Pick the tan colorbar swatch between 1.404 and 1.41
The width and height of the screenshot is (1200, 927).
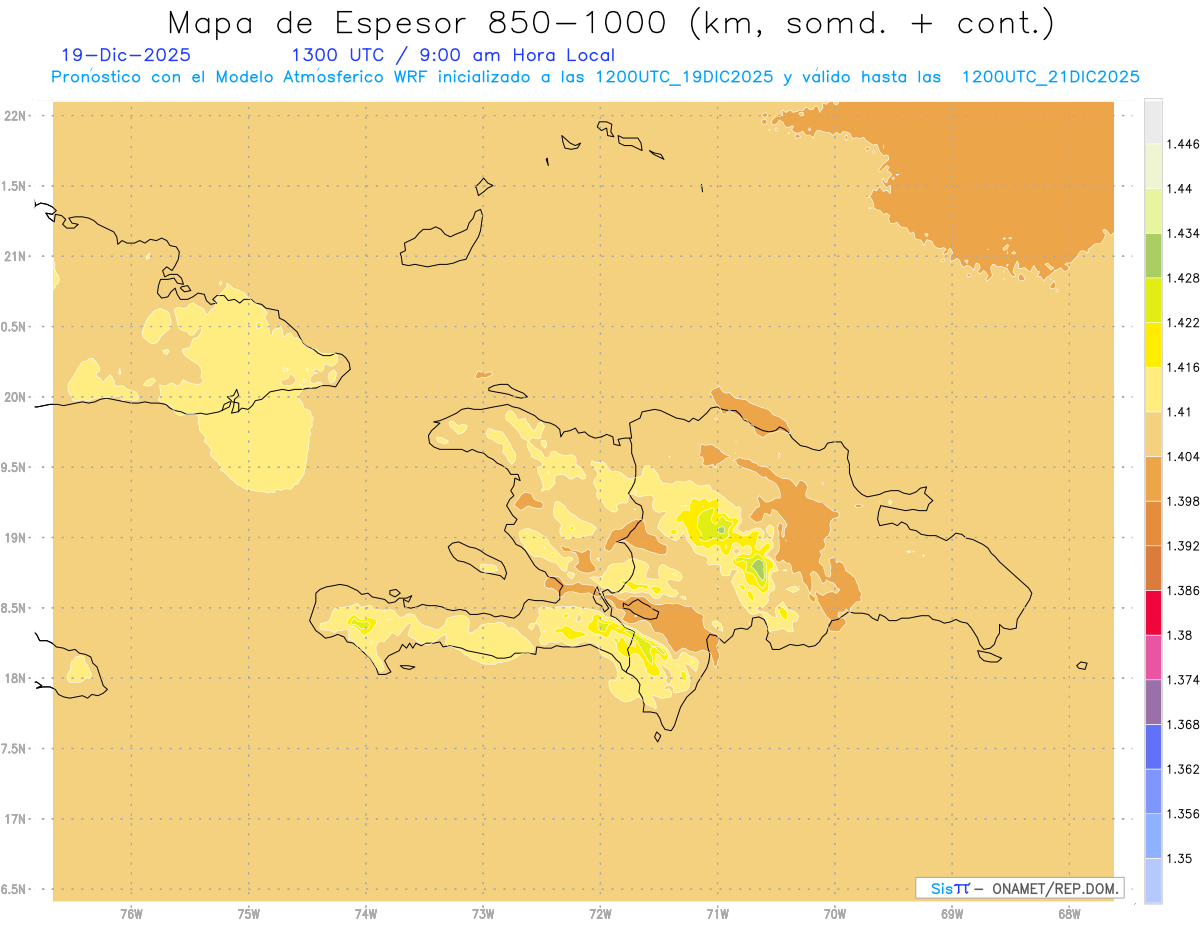coord(1153,434)
